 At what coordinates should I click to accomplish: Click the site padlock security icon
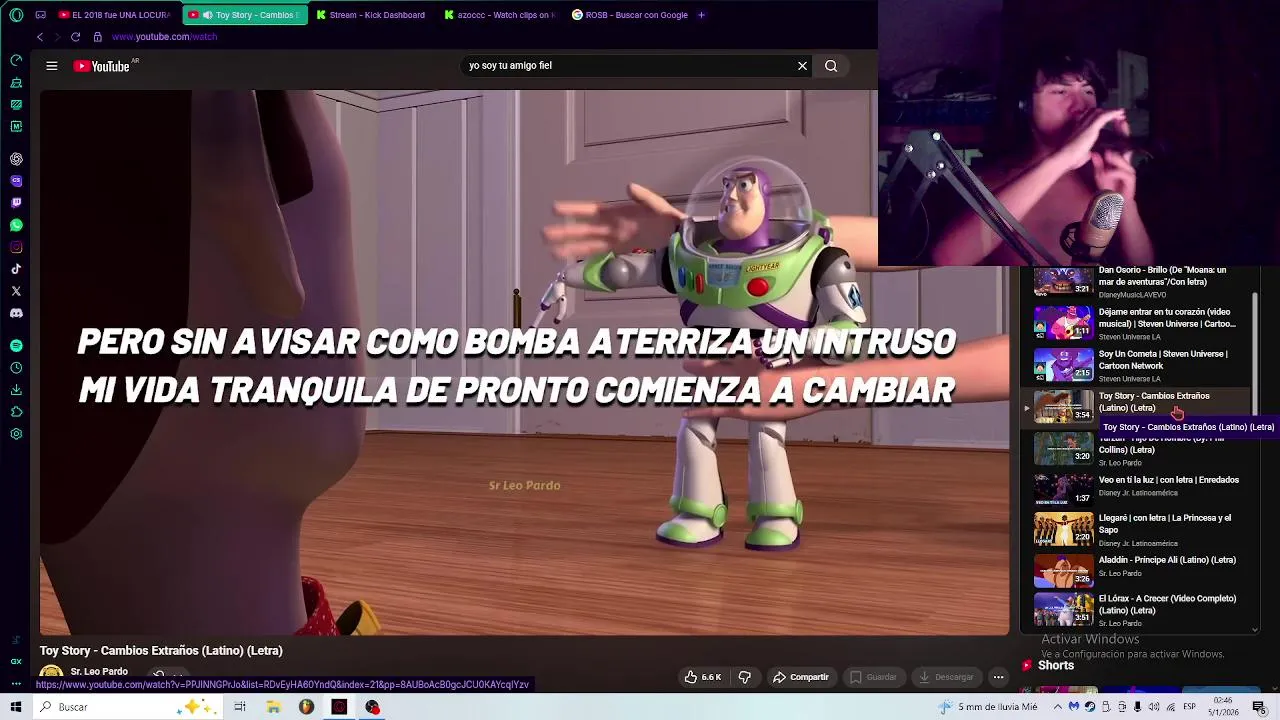(x=97, y=37)
